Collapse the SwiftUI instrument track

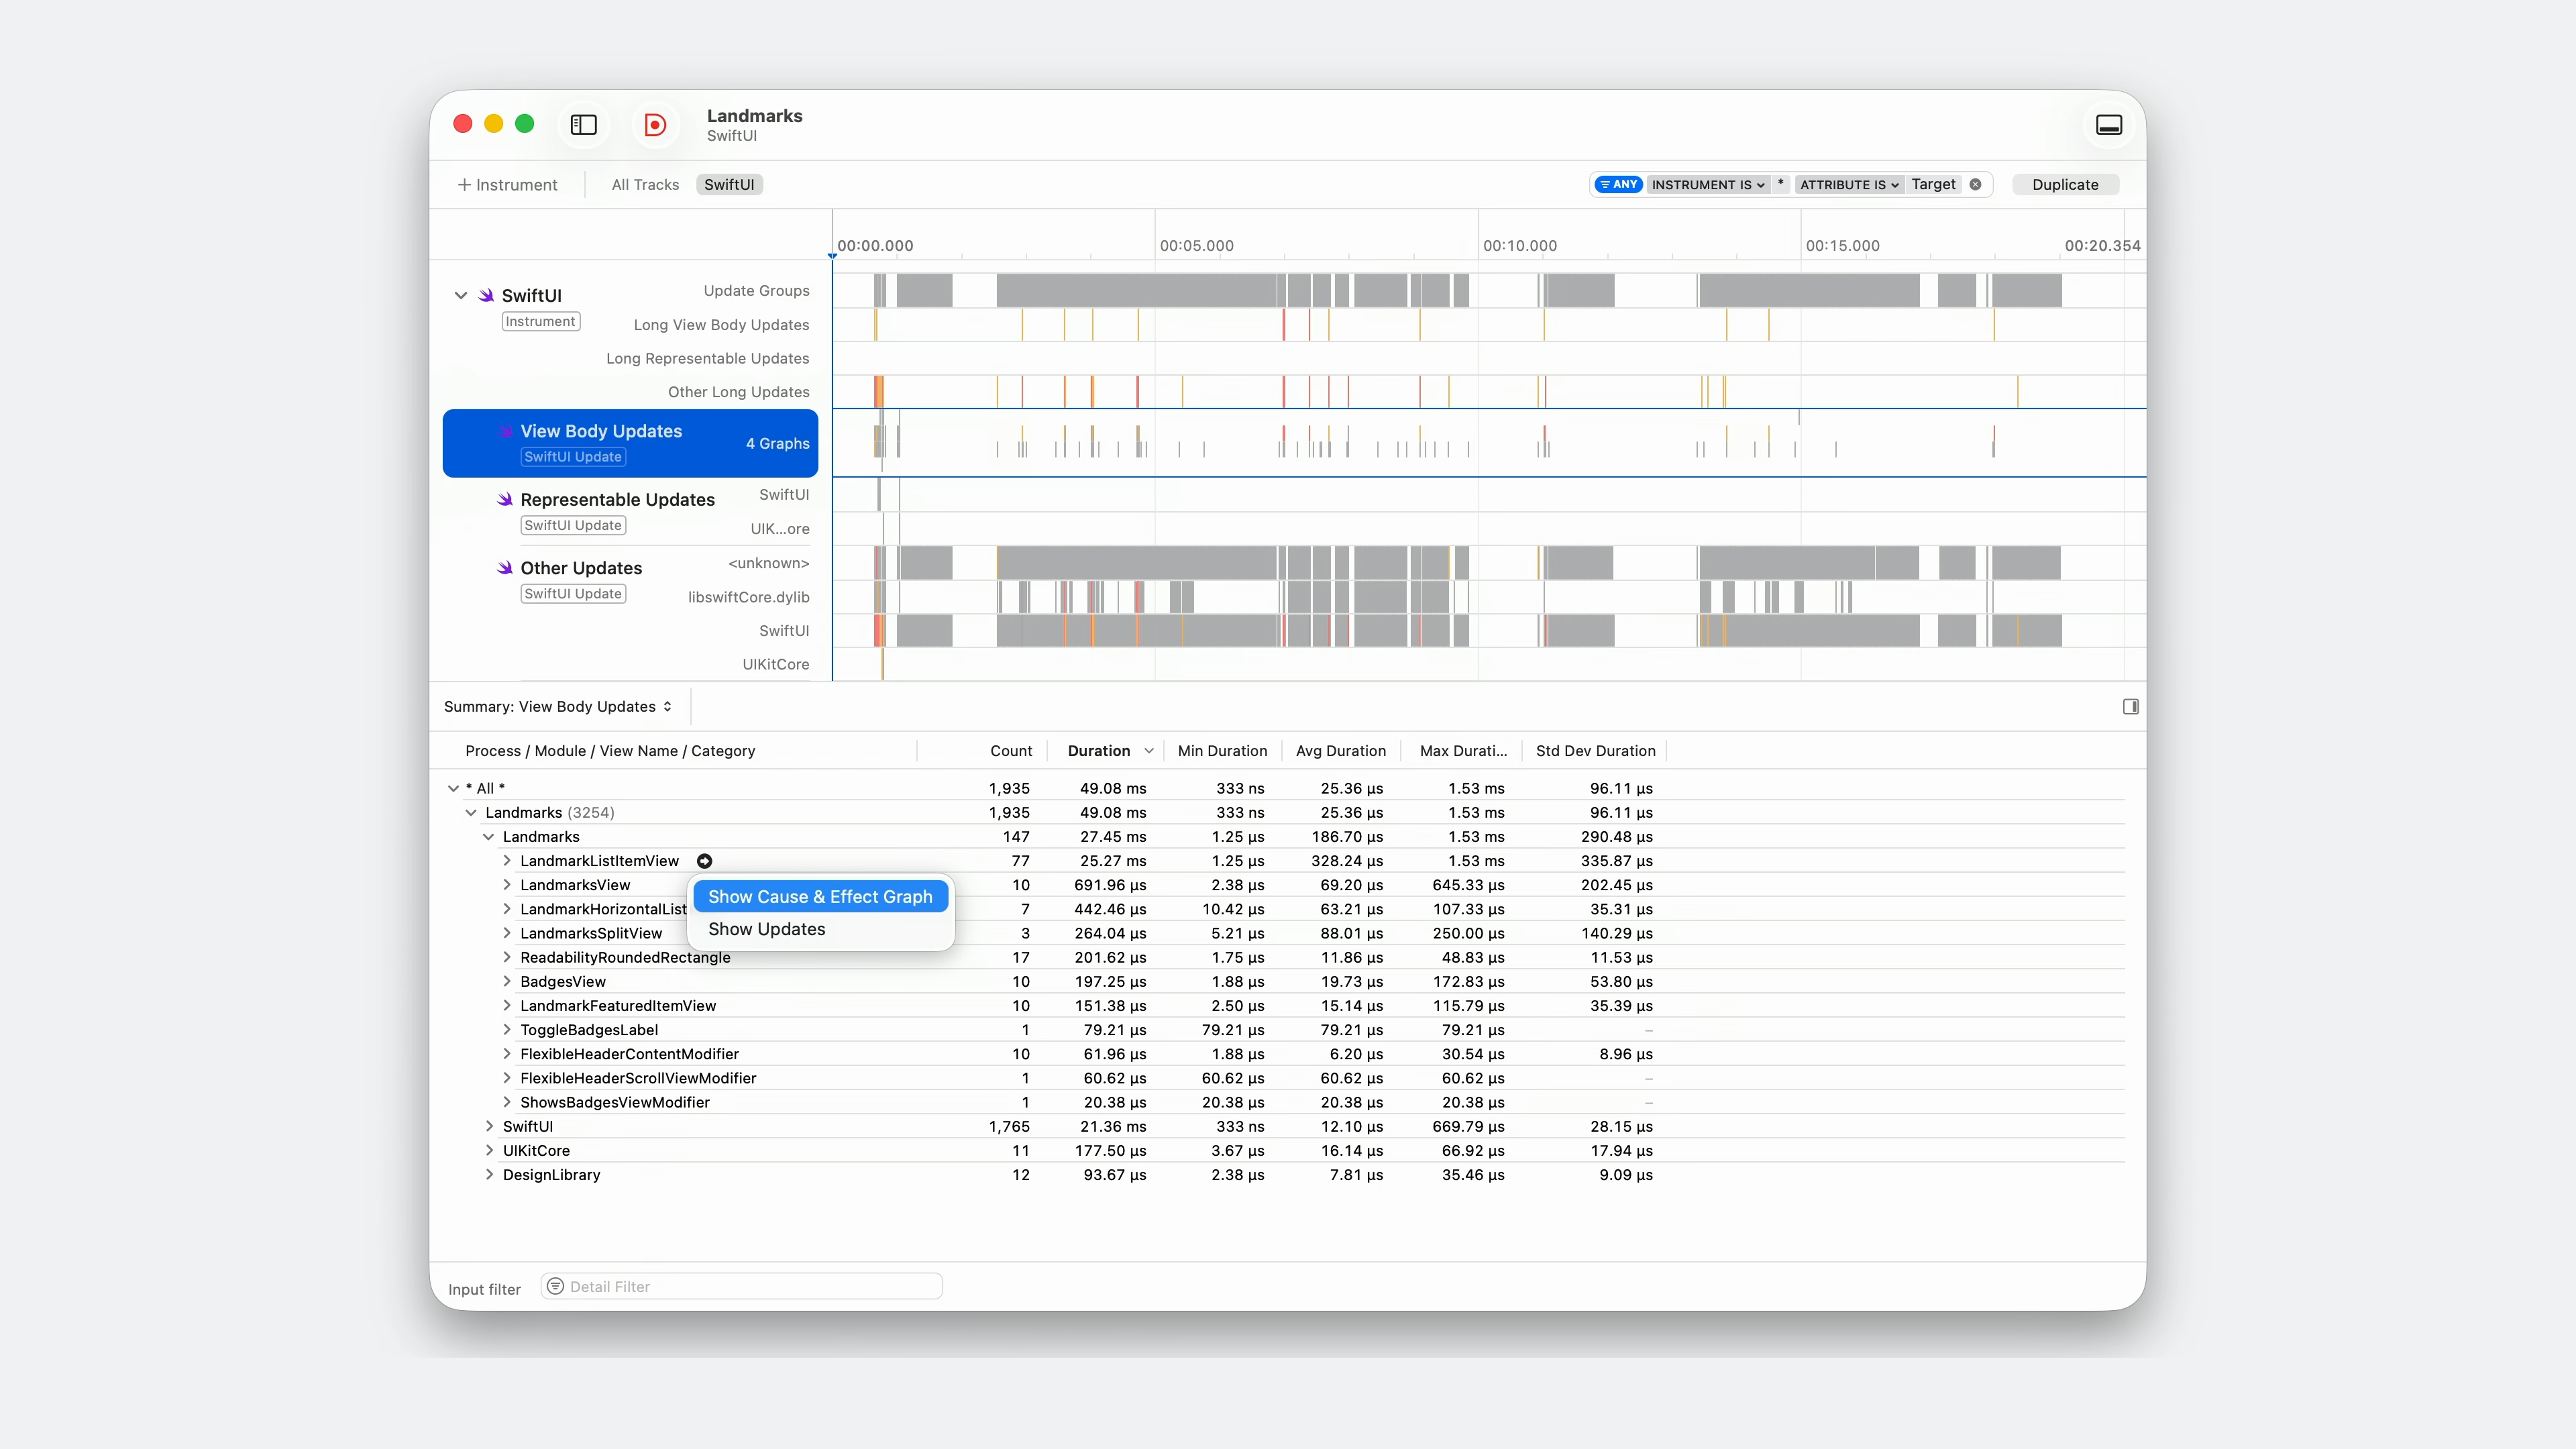coord(461,296)
